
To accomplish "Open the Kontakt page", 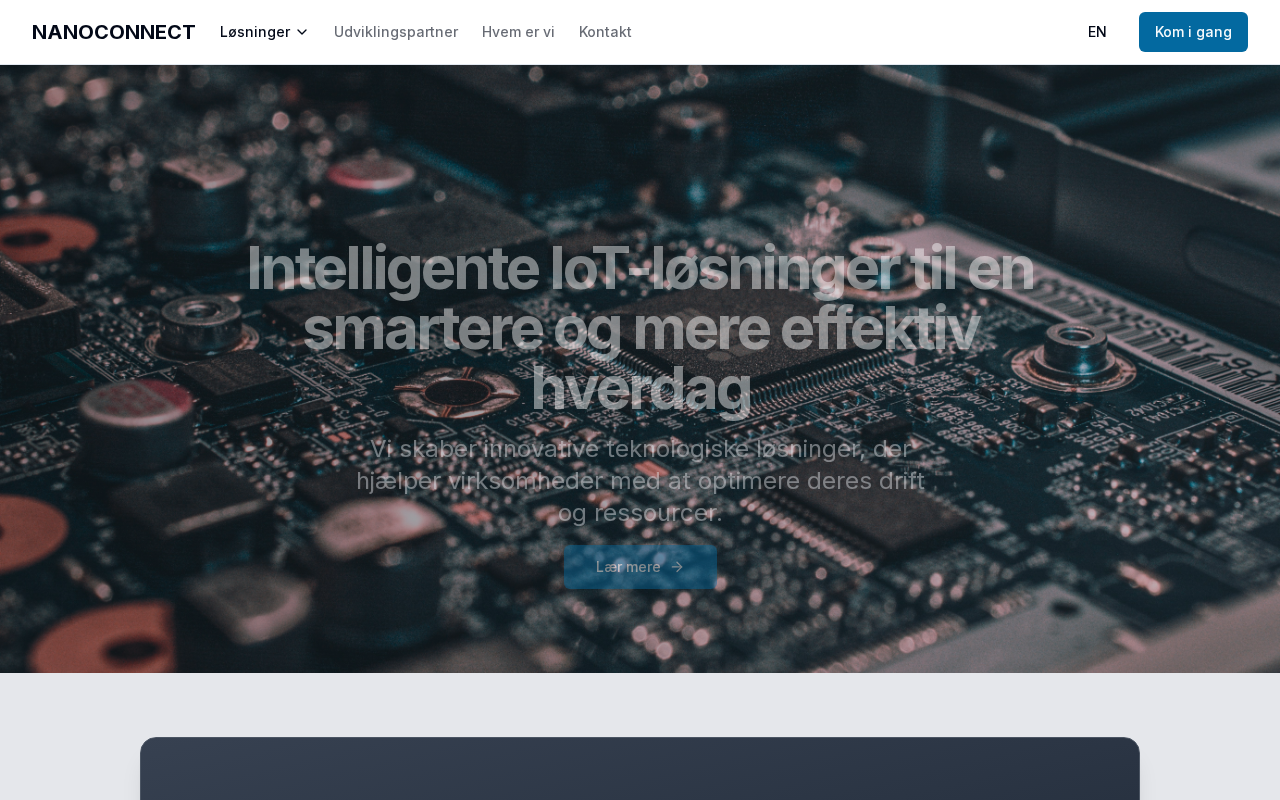I will pyautogui.click(x=605, y=32).
